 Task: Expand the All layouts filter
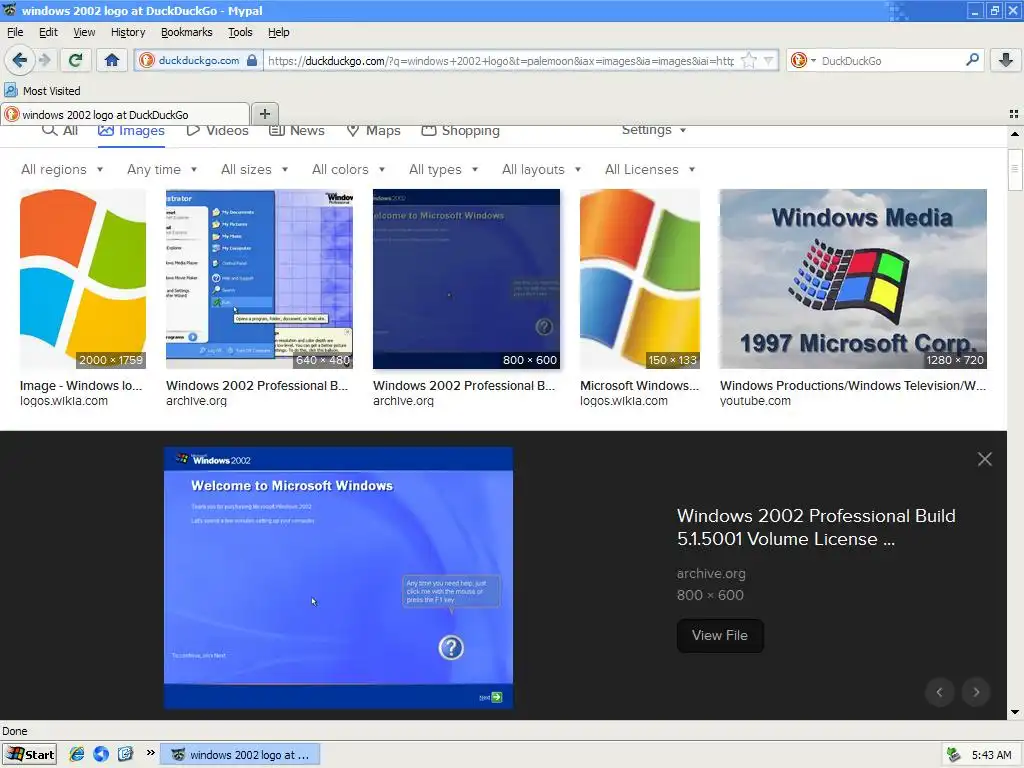541,169
